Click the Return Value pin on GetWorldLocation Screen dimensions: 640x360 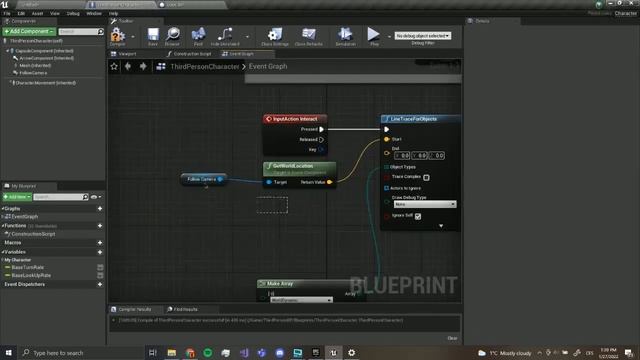tap(329, 182)
